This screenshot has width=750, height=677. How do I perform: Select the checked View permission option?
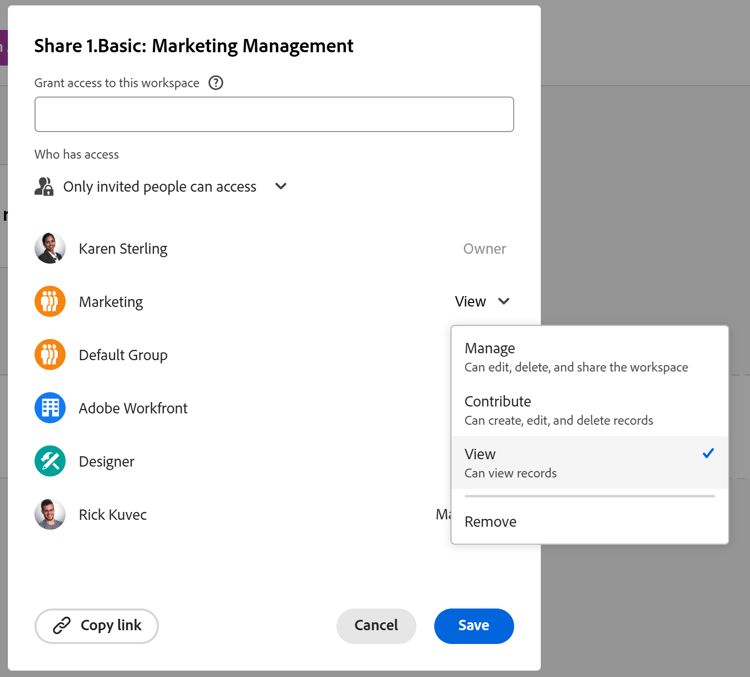point(589,463)
